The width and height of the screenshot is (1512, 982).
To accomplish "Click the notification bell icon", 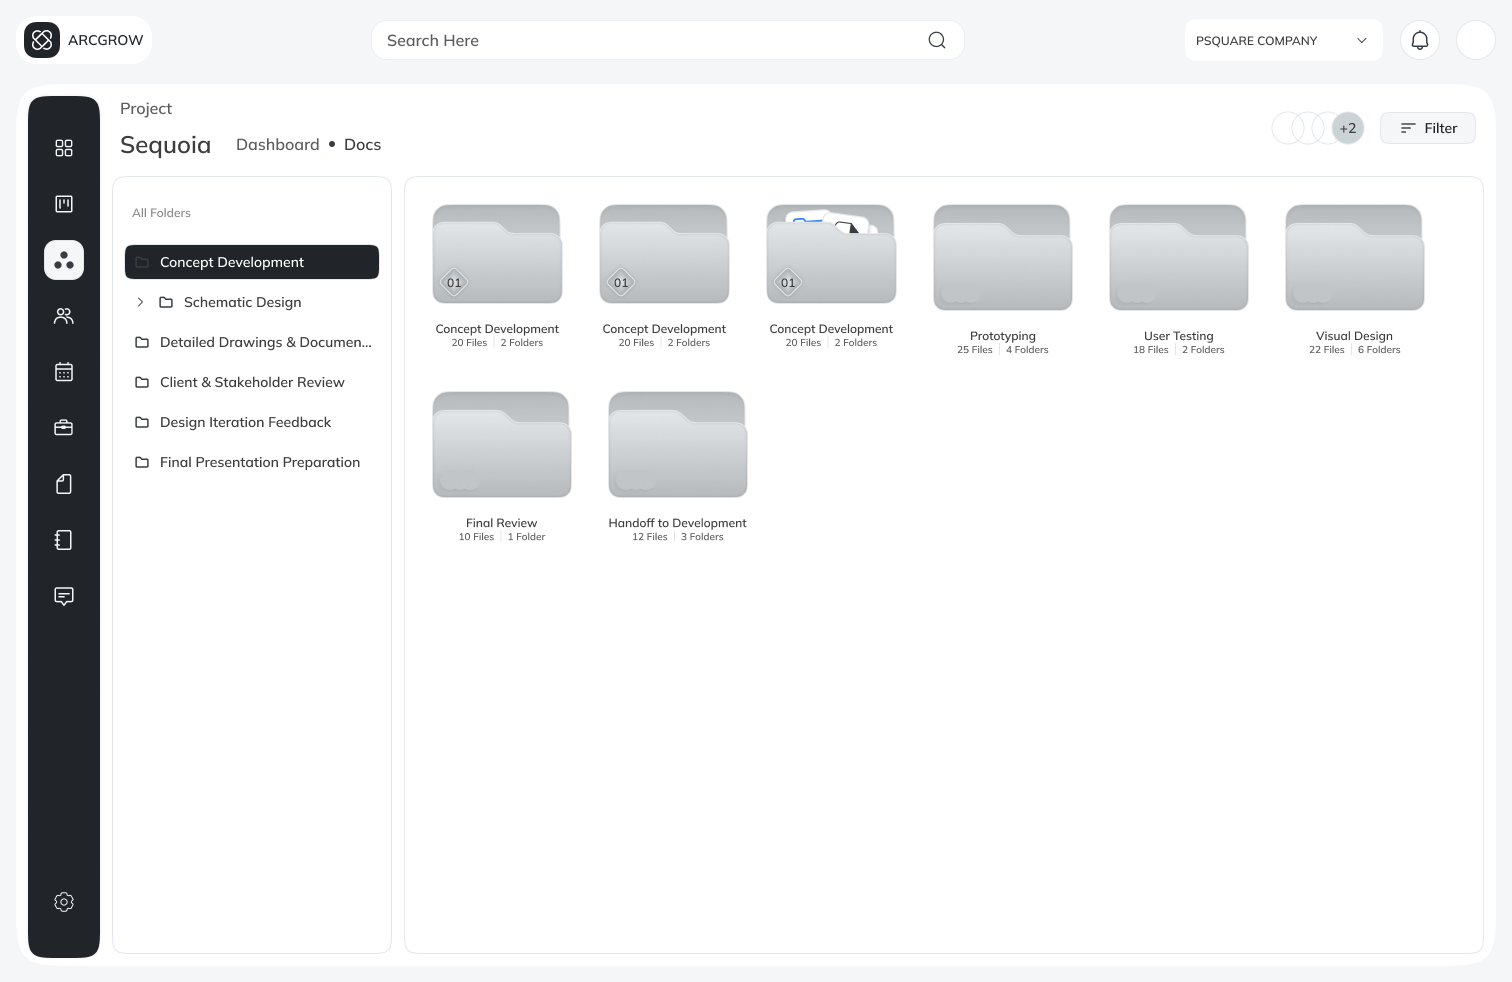I will [1419, 40].
